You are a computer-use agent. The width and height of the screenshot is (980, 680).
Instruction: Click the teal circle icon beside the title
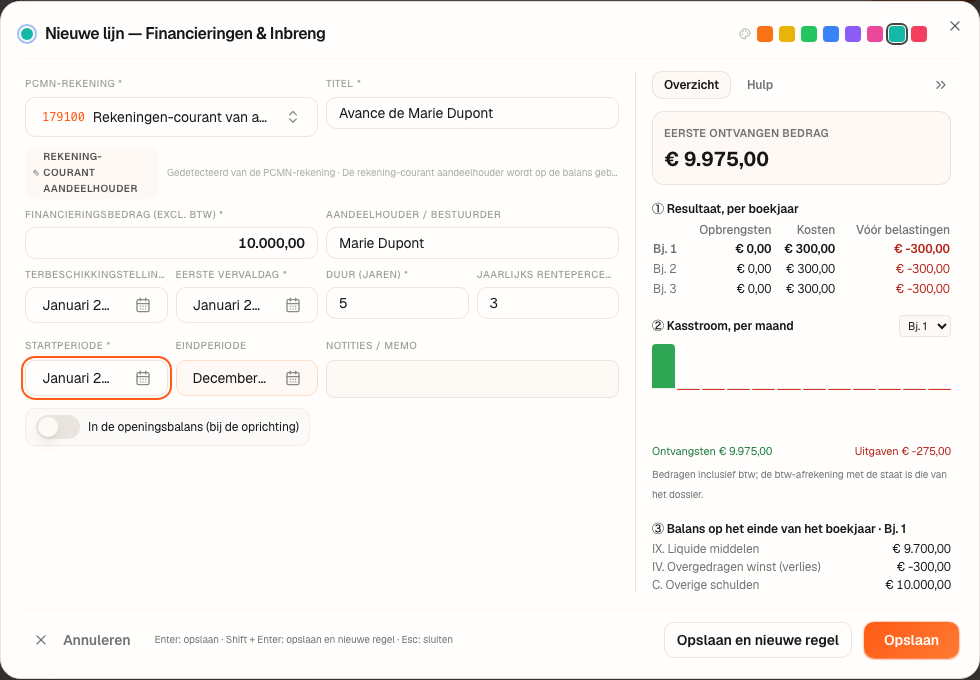[27, 34]
